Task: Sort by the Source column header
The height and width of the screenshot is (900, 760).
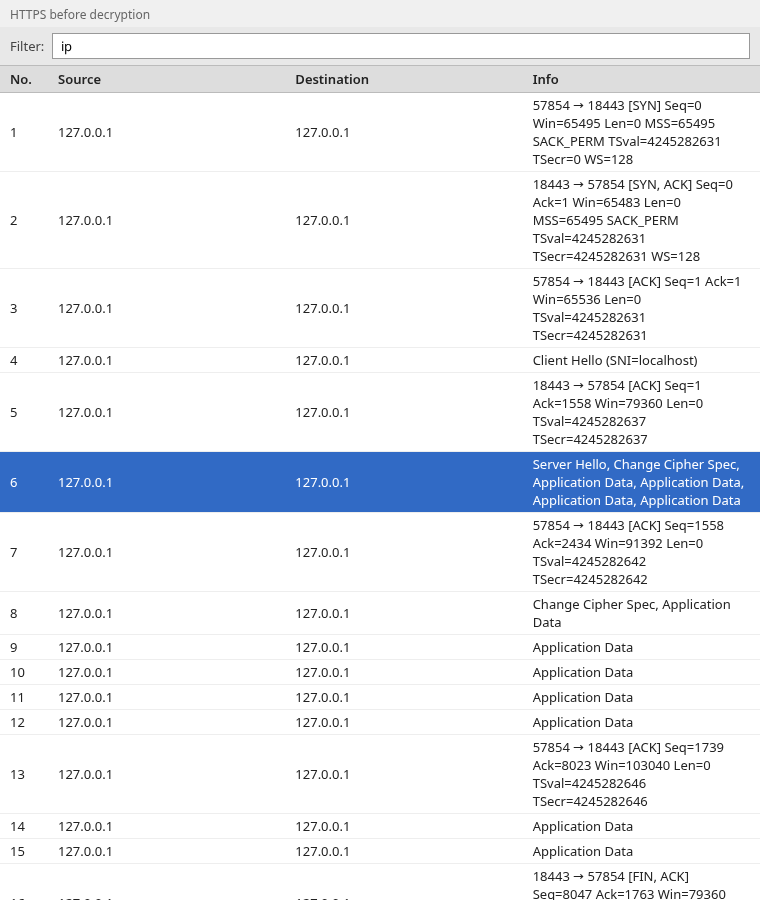Action: [x=79, y=79]
